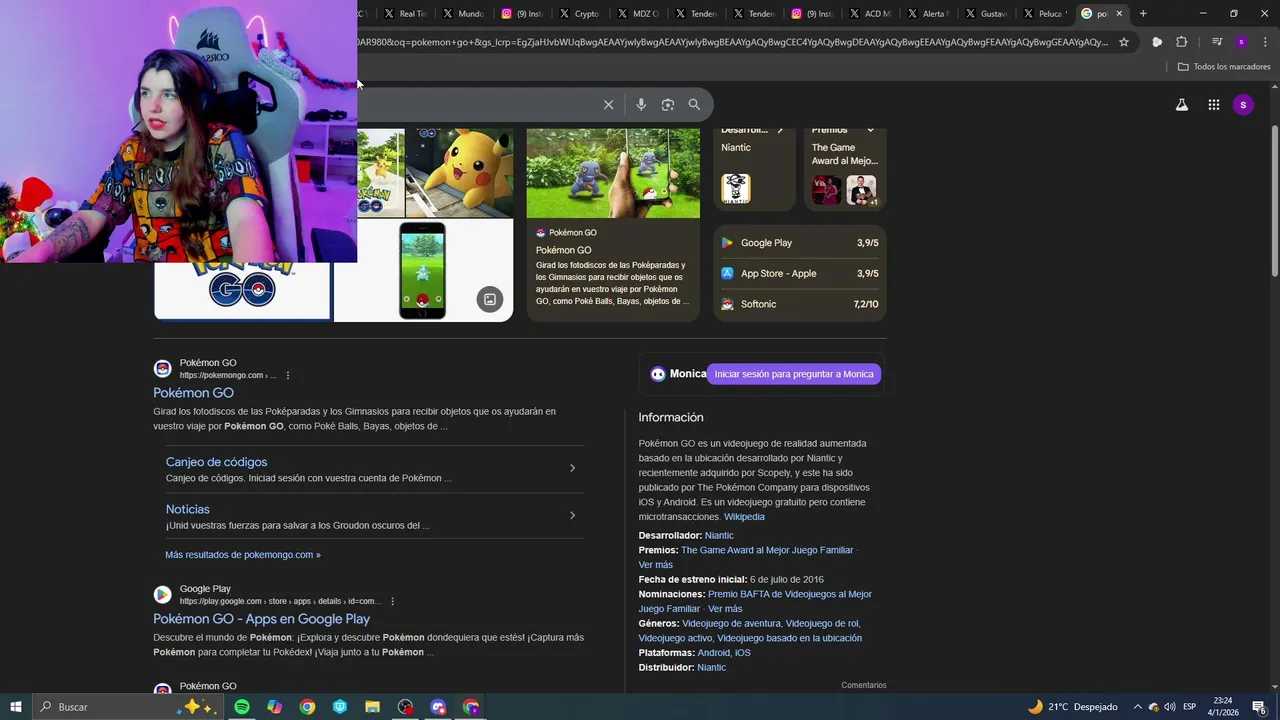Screen dimensions: 1280x720
Task: Switch to the Gustavo tab
Action: (x=985, y=14)
